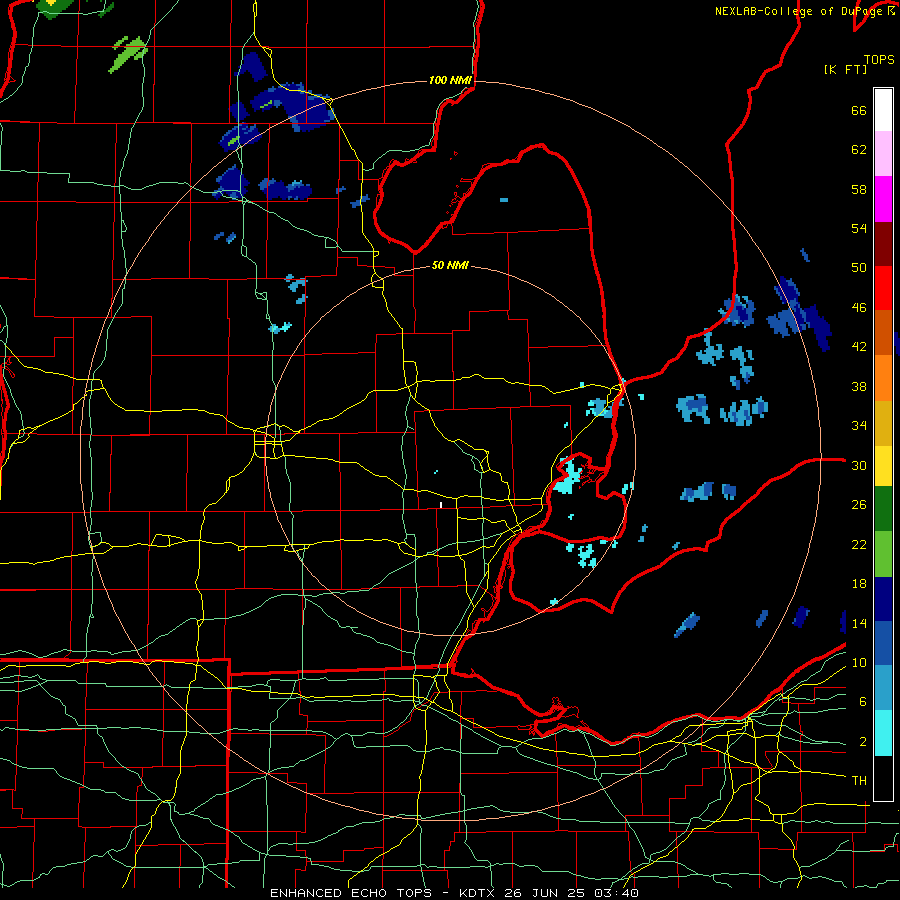Click the TH threshold label
Screen dimensions: 900x900
point(859,780)
